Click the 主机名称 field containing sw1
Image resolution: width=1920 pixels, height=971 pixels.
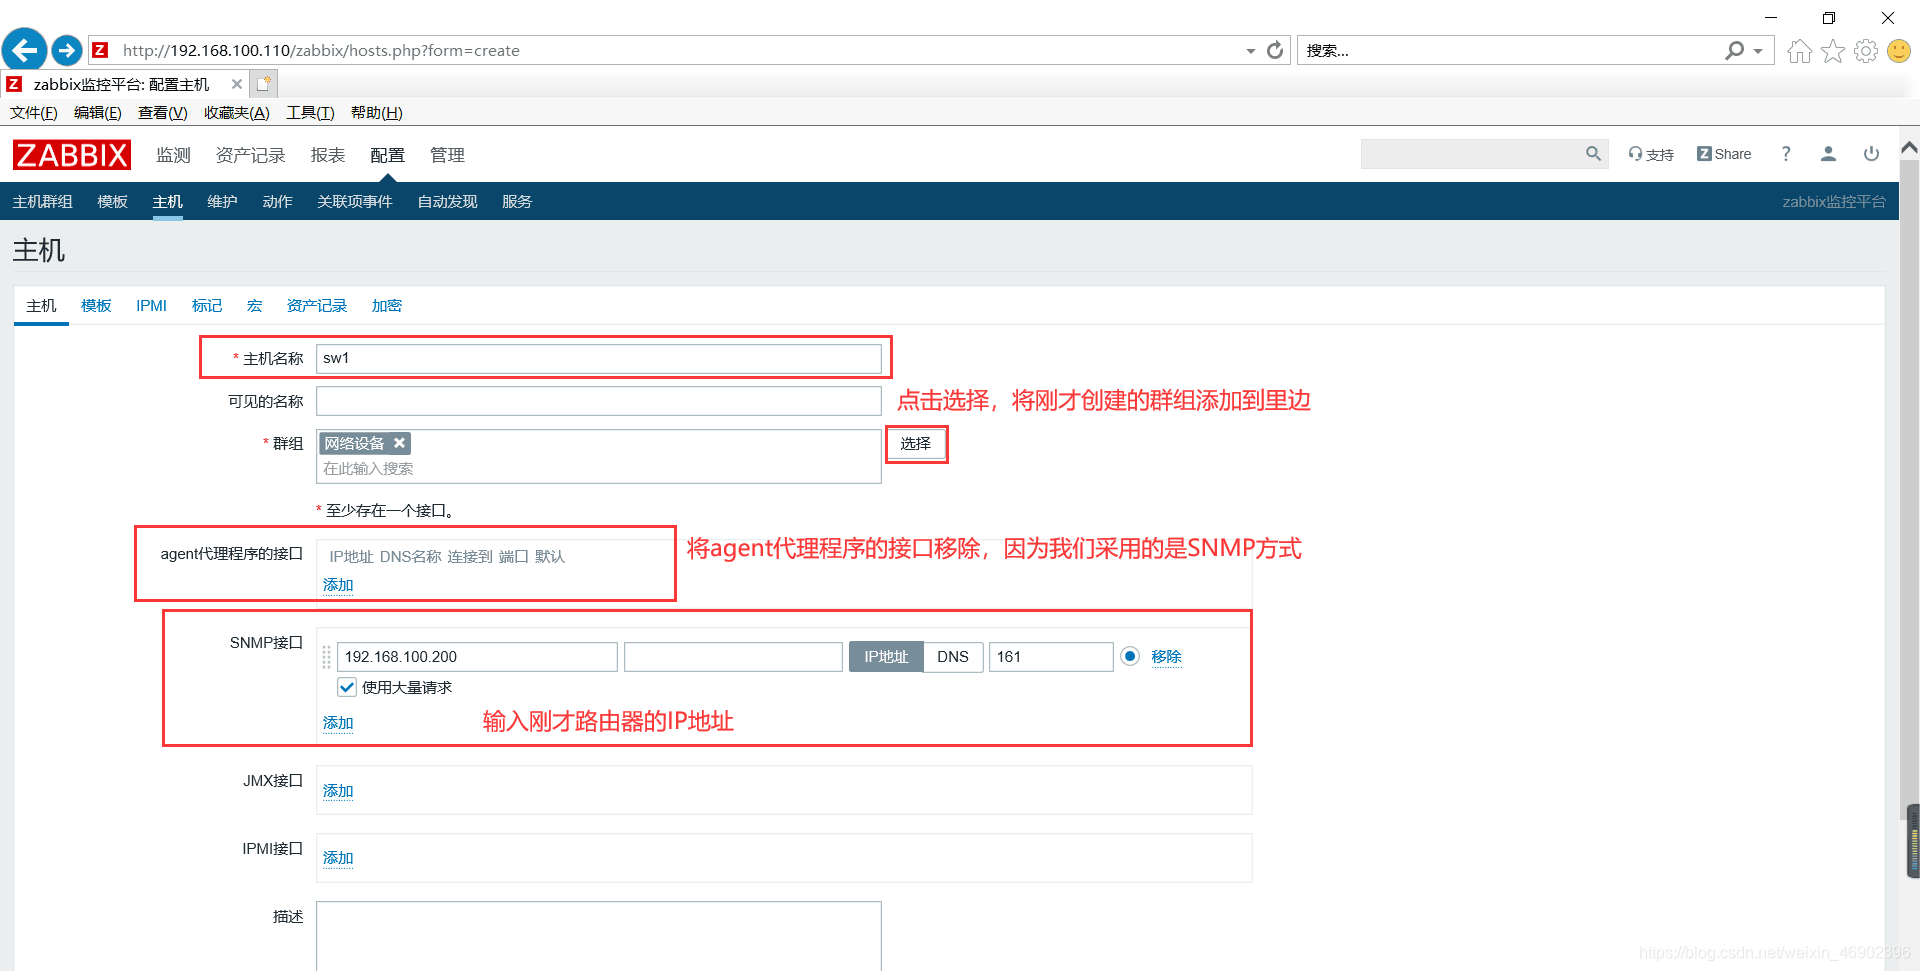[x=599, y=358]
